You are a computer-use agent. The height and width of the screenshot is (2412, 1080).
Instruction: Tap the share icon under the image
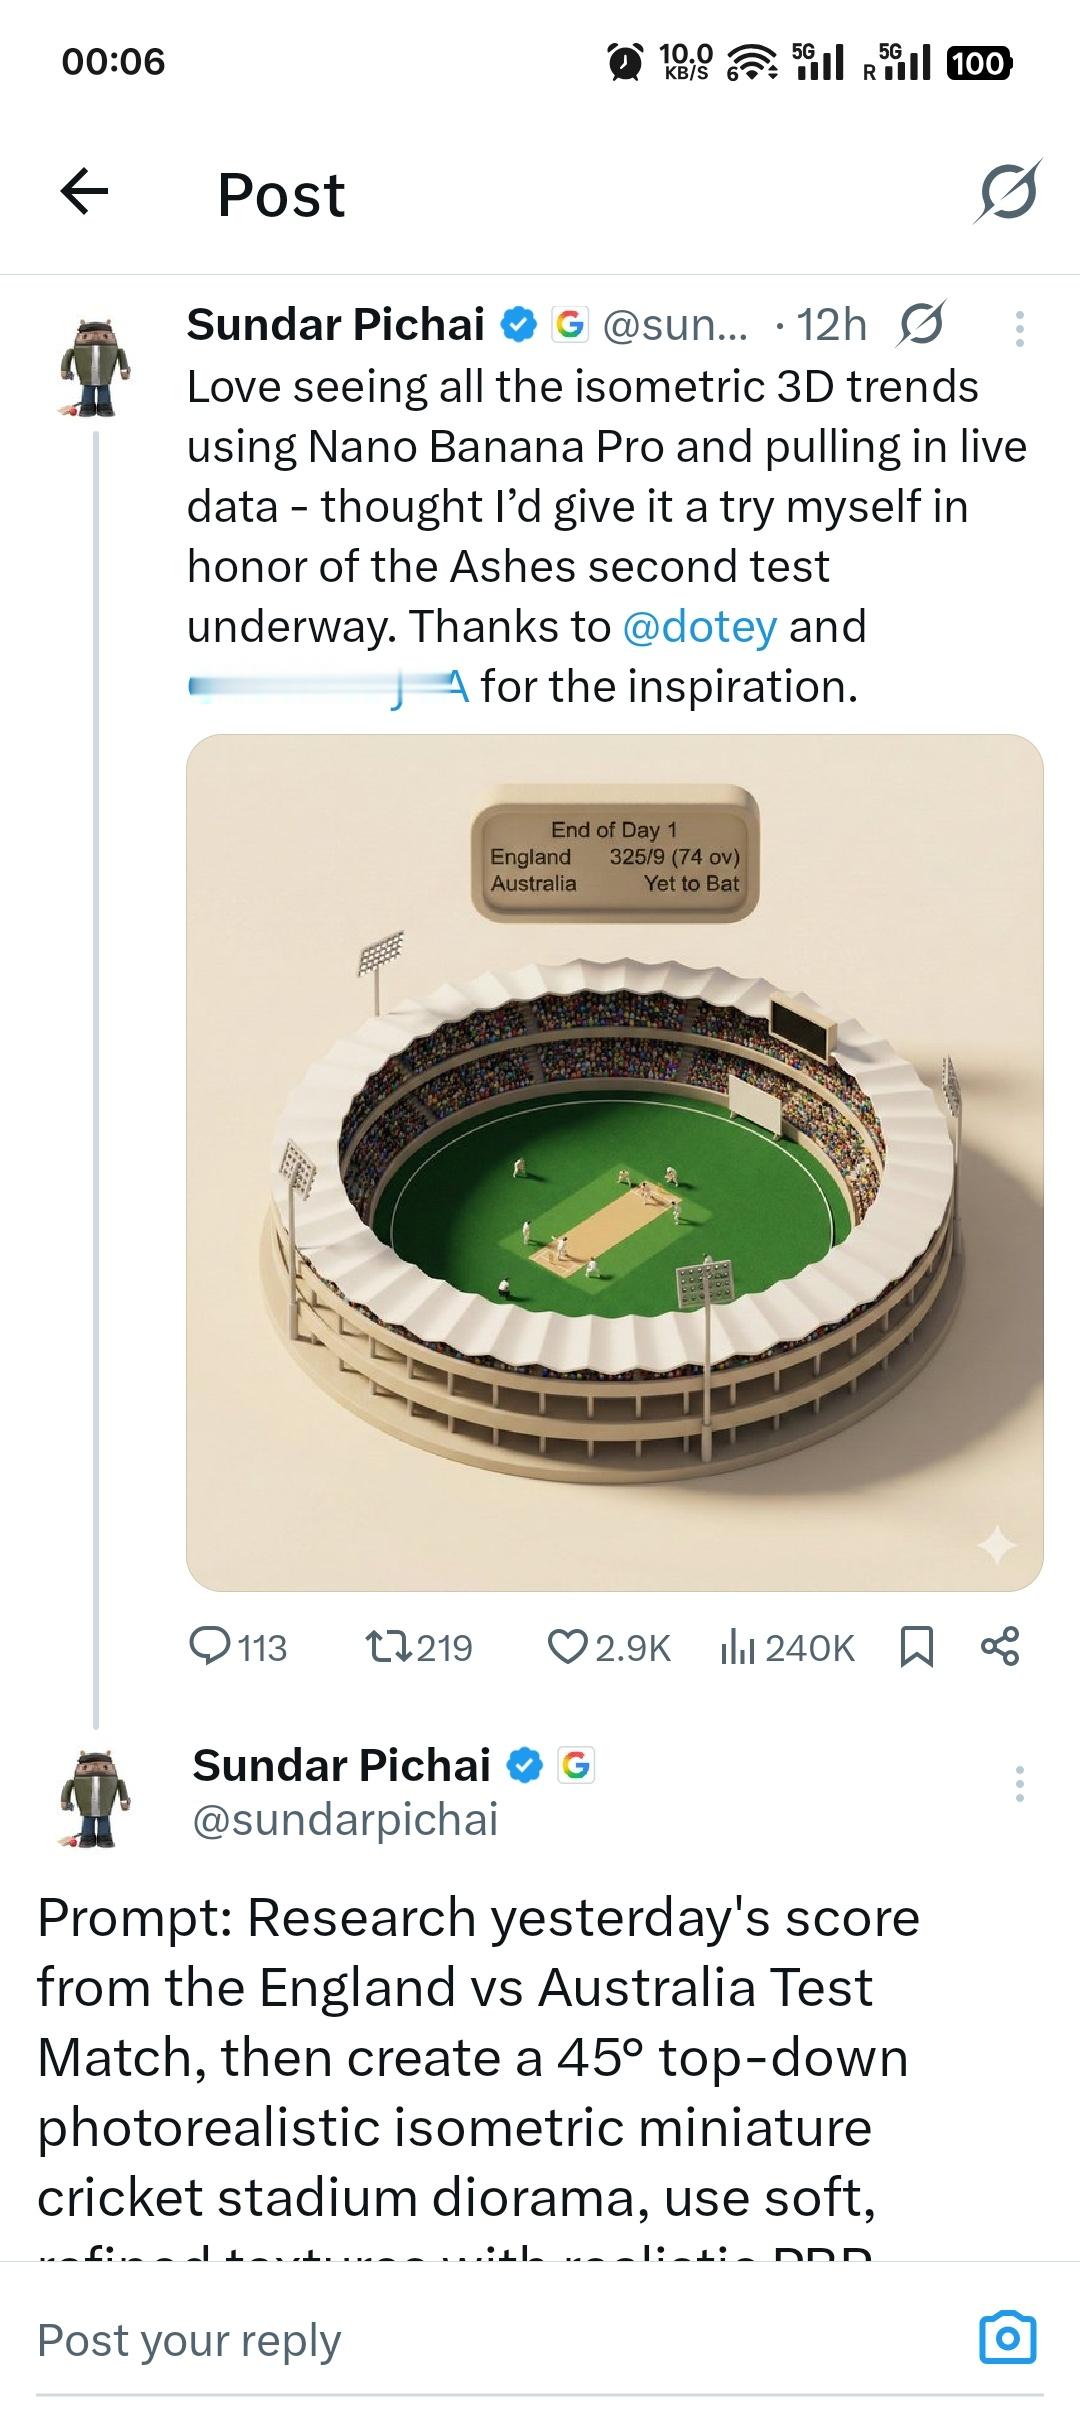1000,1646
